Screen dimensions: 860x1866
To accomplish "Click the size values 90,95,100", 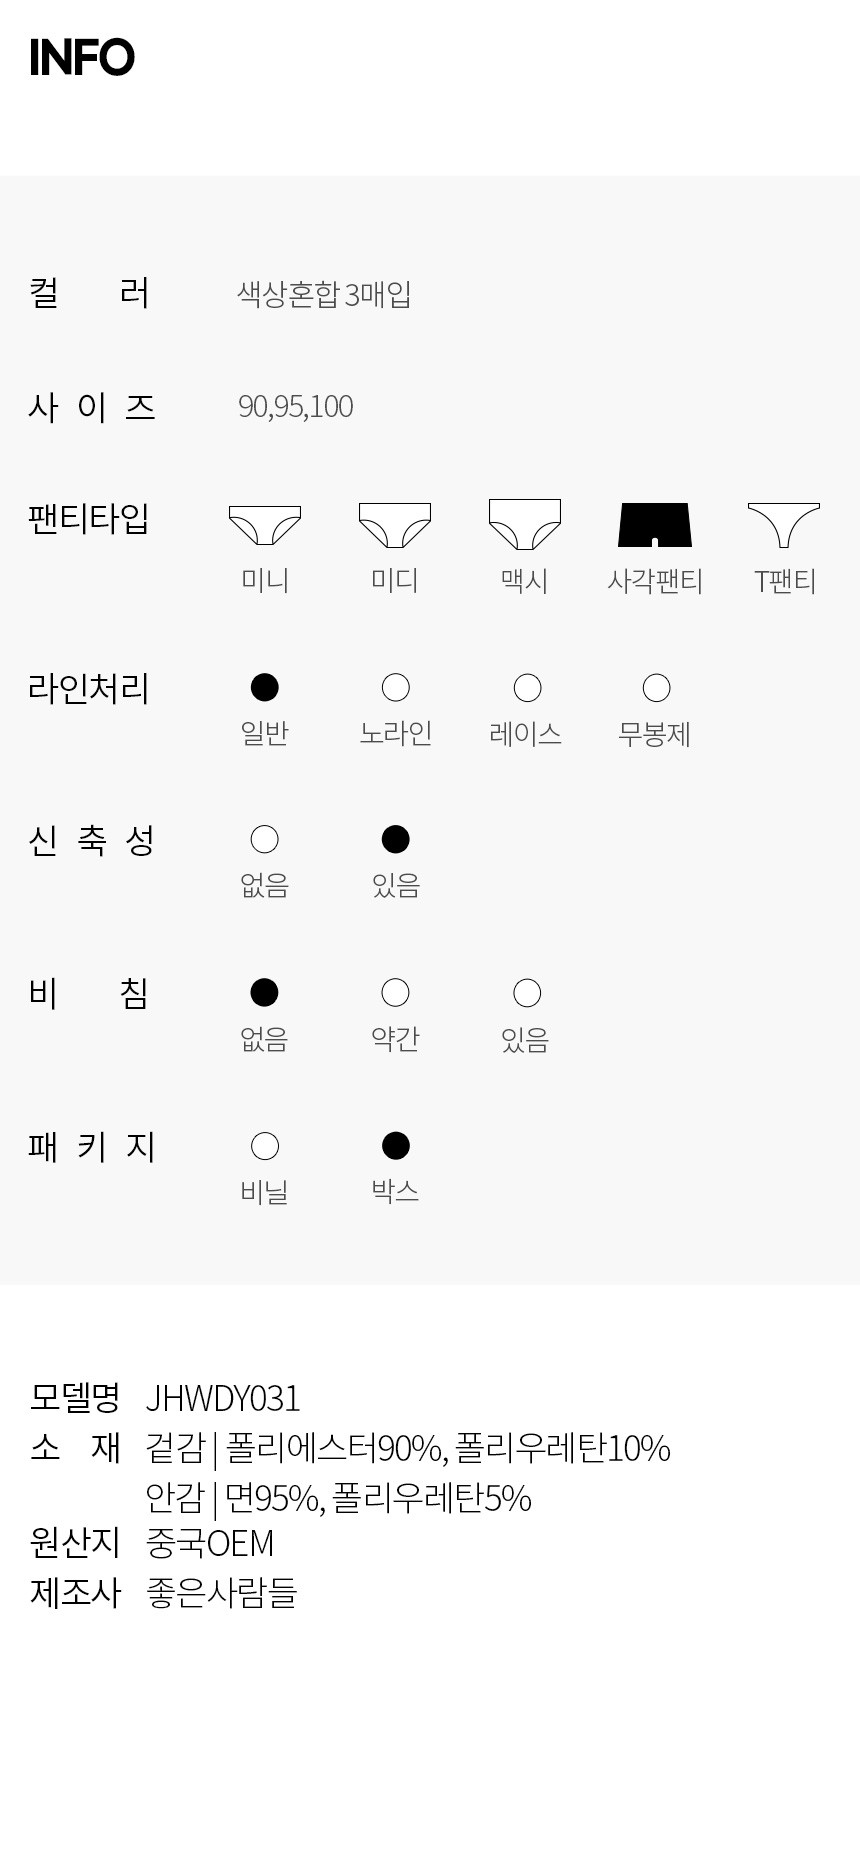I will (296, 406).
